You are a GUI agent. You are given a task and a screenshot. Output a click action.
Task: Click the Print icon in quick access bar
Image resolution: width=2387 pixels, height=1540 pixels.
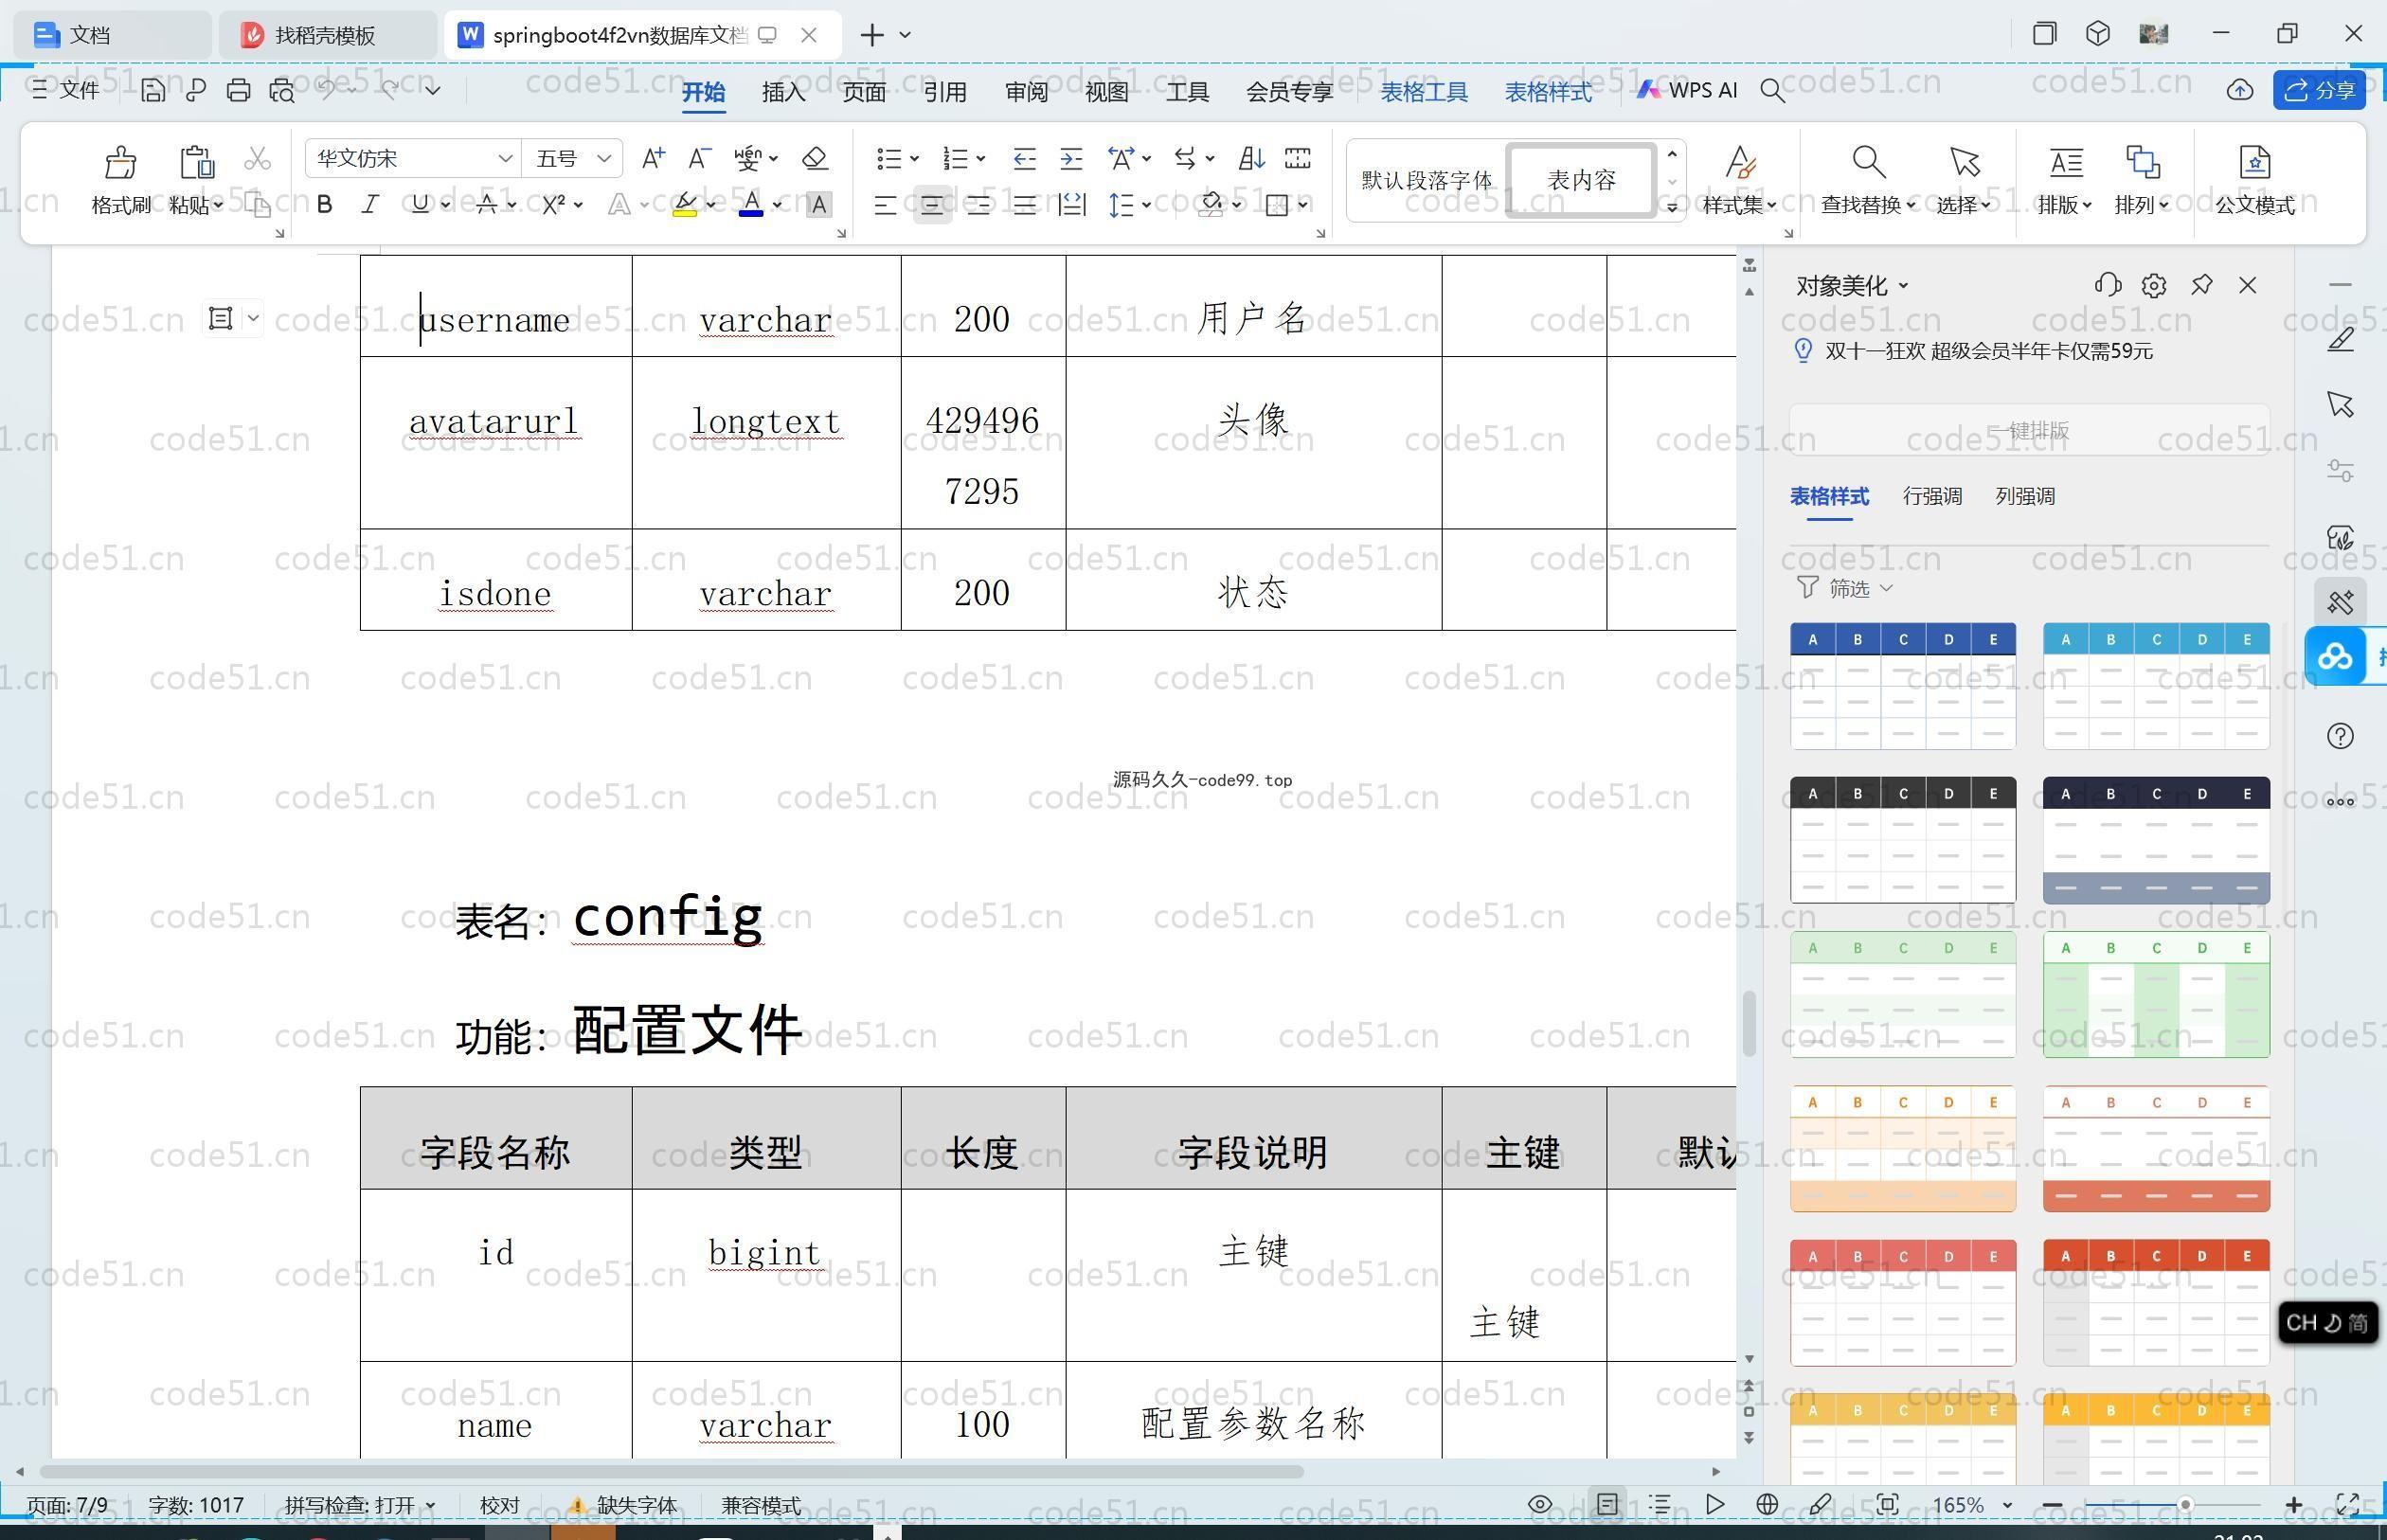(x=238, y=90)
